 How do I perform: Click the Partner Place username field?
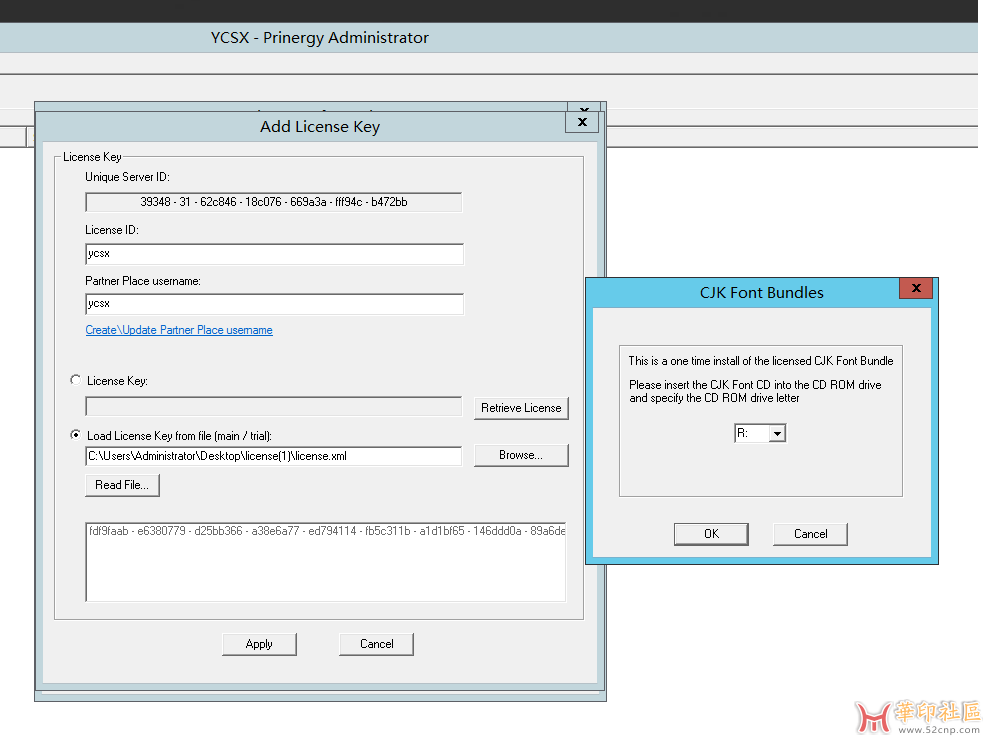[x=274, y=304]
